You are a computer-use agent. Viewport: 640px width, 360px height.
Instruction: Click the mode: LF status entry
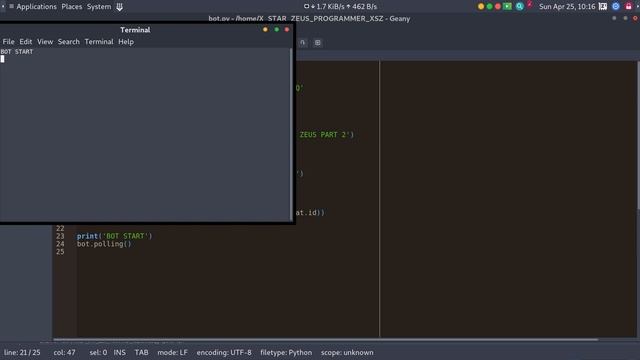click(172, 353)
